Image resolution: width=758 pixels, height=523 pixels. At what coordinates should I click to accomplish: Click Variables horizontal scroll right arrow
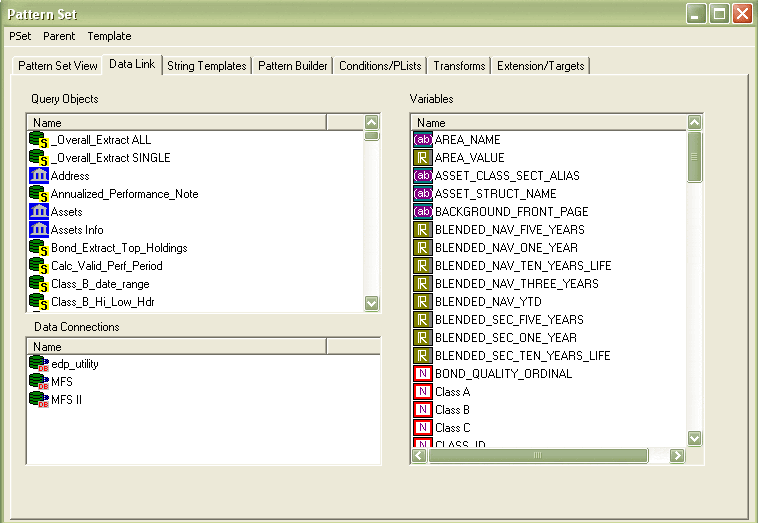(677, 455)
